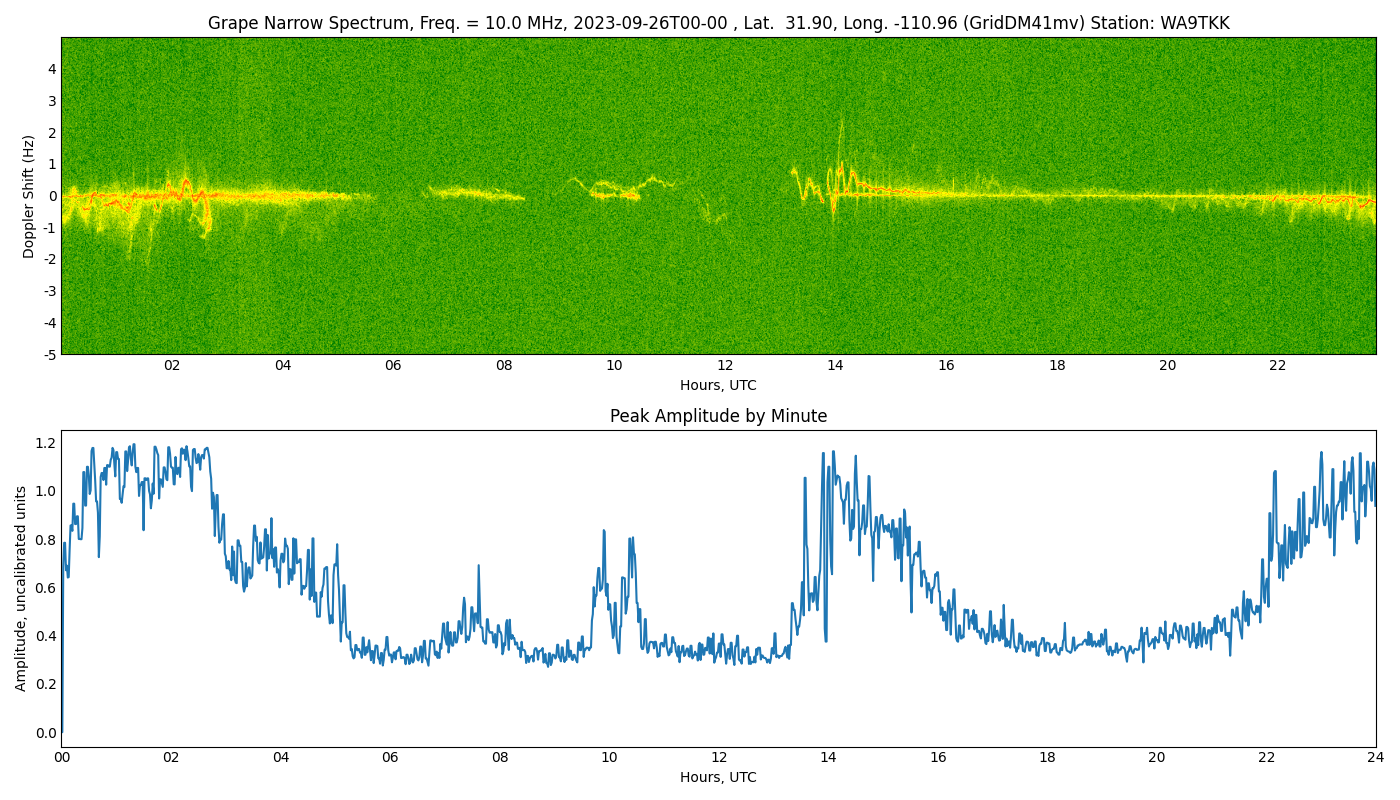This screenshot has width=1400, height=800.
Task: Click the 0.0 amplitude axis tick label
Action: point(46,733)
